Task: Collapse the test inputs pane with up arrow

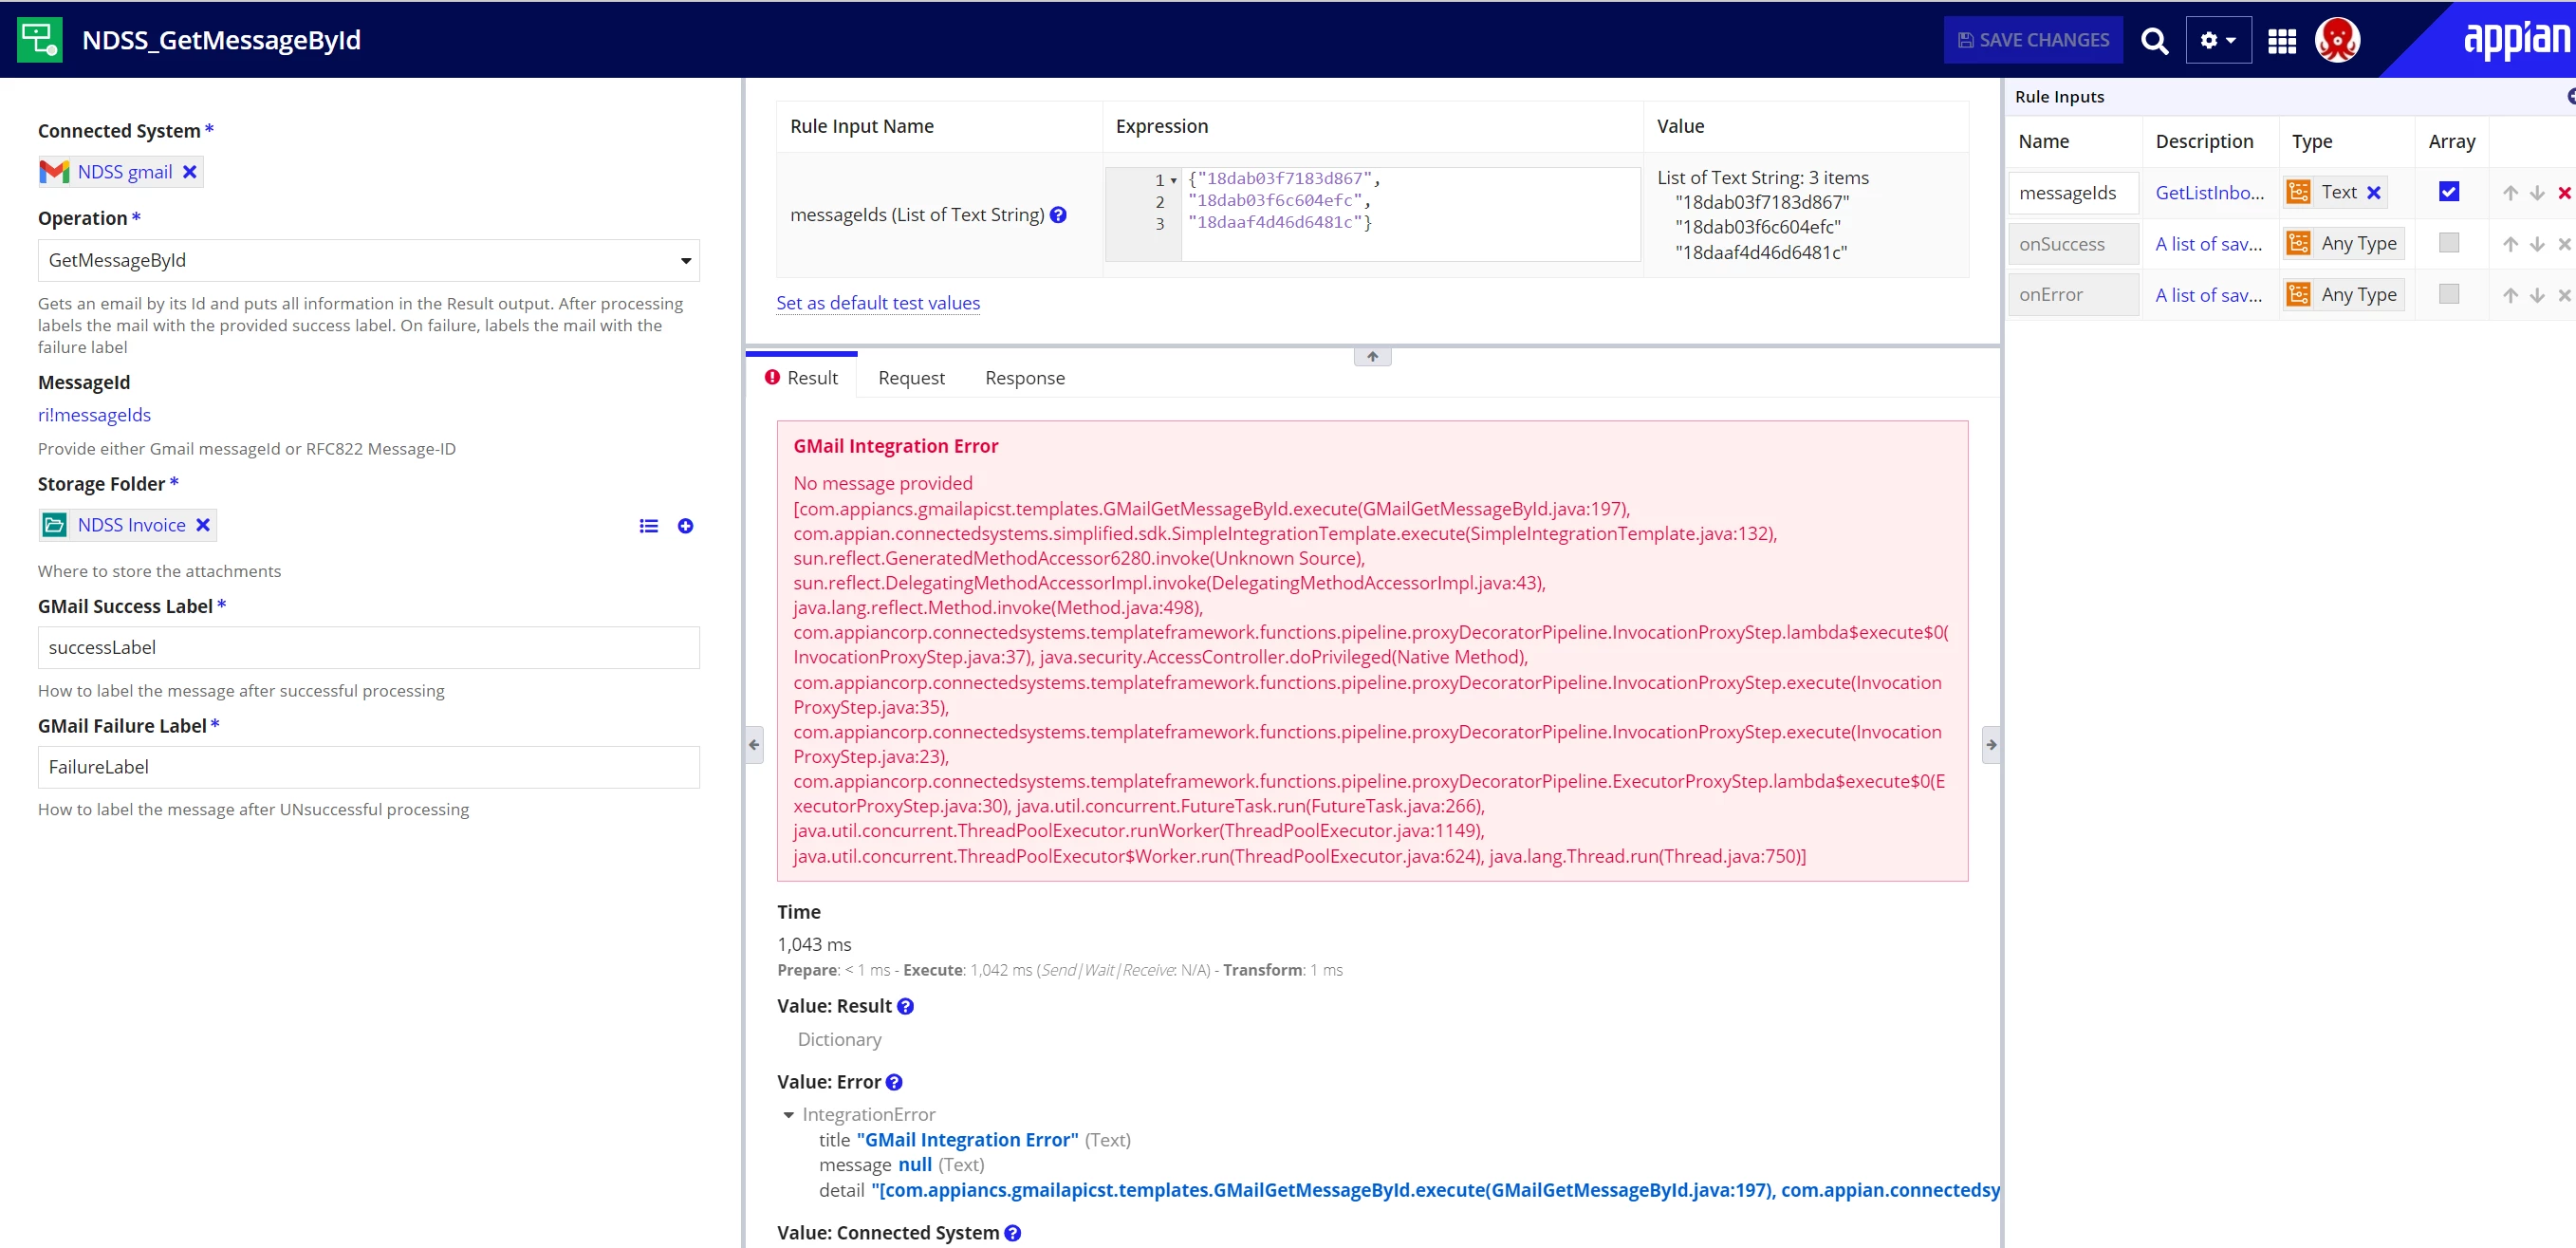Action: pyautogui.click(x=1372, y=357)
